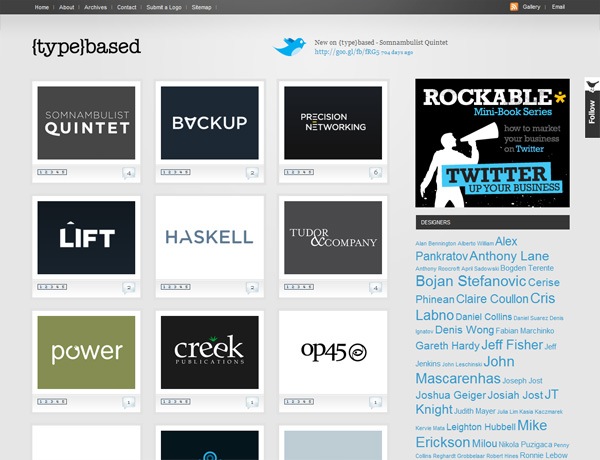Screen dimensions: 600x460
Task: Select designer Leighton Hubbell
Action: tap(481, 427)
